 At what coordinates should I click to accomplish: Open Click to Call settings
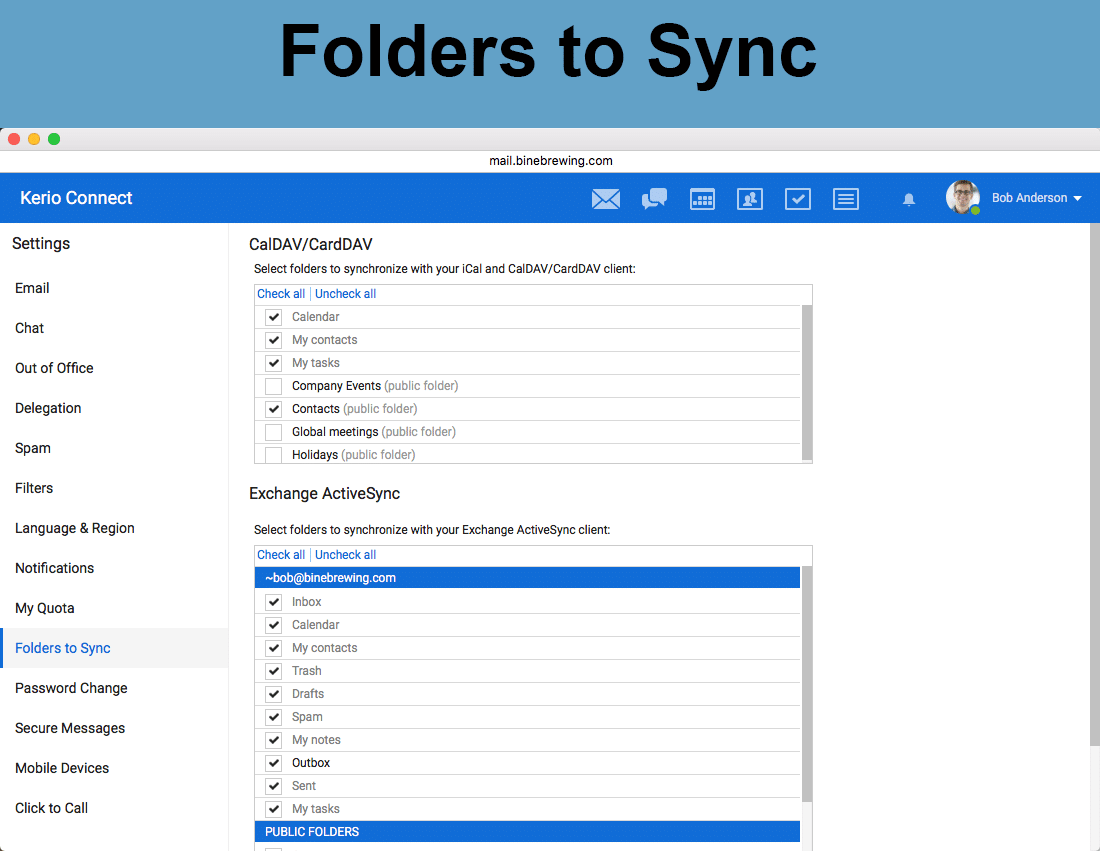coord(51,808)
